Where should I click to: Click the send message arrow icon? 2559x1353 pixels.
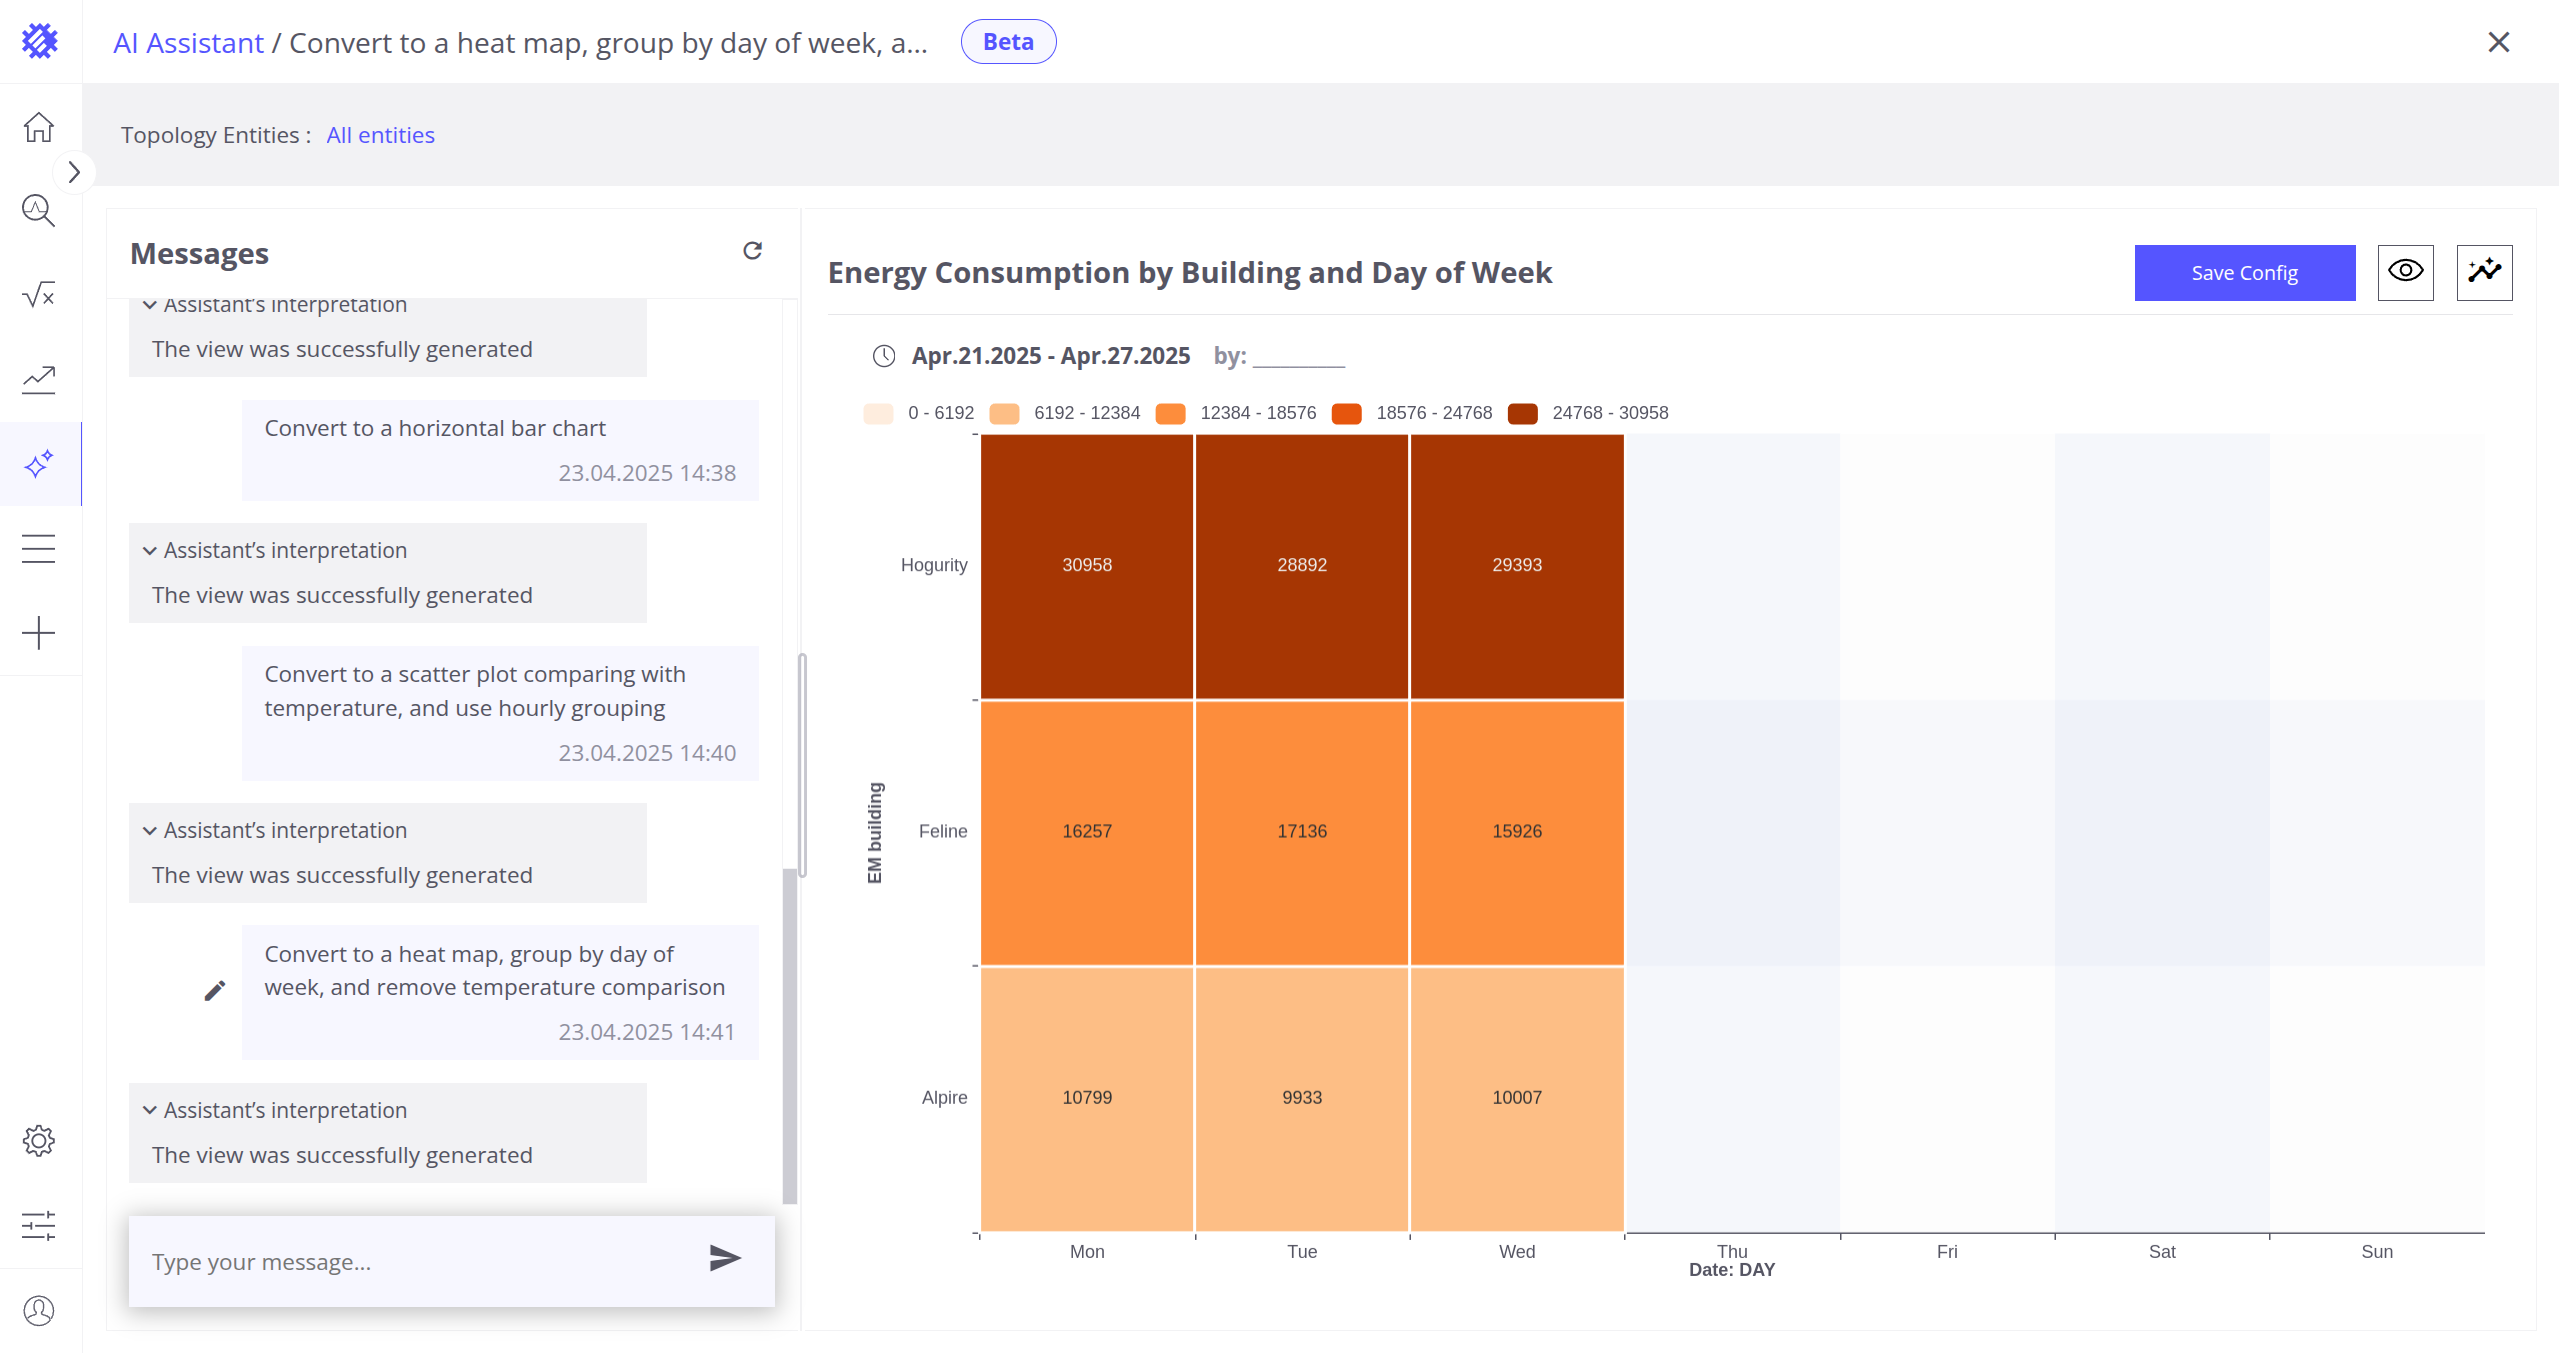coord(724,1258)
